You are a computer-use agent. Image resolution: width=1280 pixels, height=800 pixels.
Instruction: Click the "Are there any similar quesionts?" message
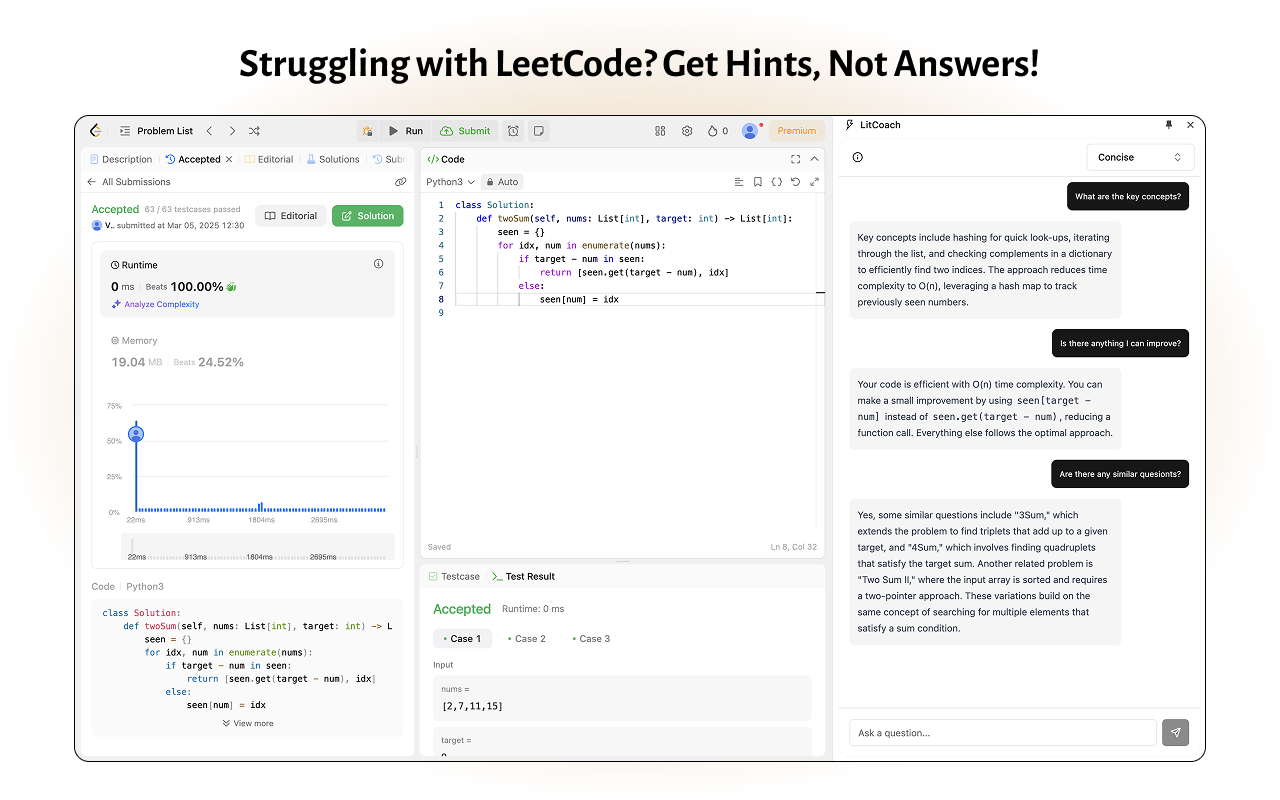[1121, 474]
